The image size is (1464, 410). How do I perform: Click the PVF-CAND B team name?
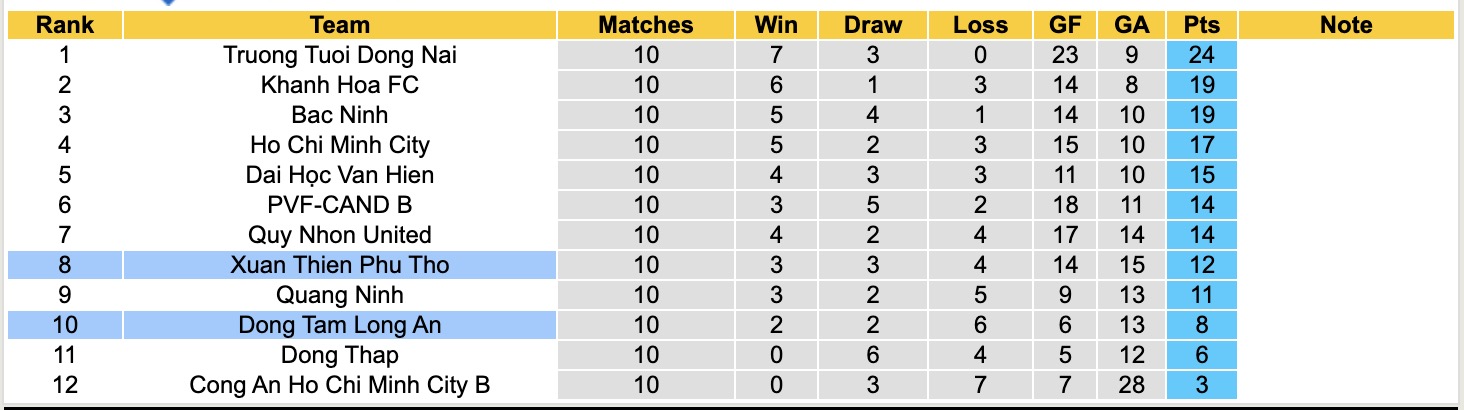click(x=340, y=205)
